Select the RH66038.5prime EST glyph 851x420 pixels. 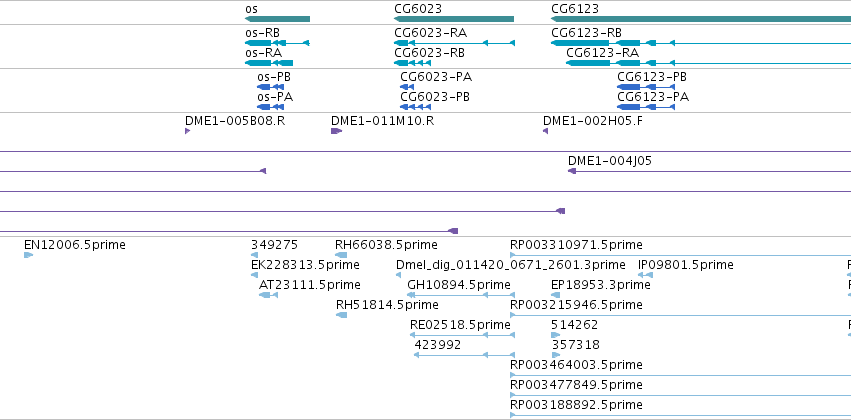341,255
